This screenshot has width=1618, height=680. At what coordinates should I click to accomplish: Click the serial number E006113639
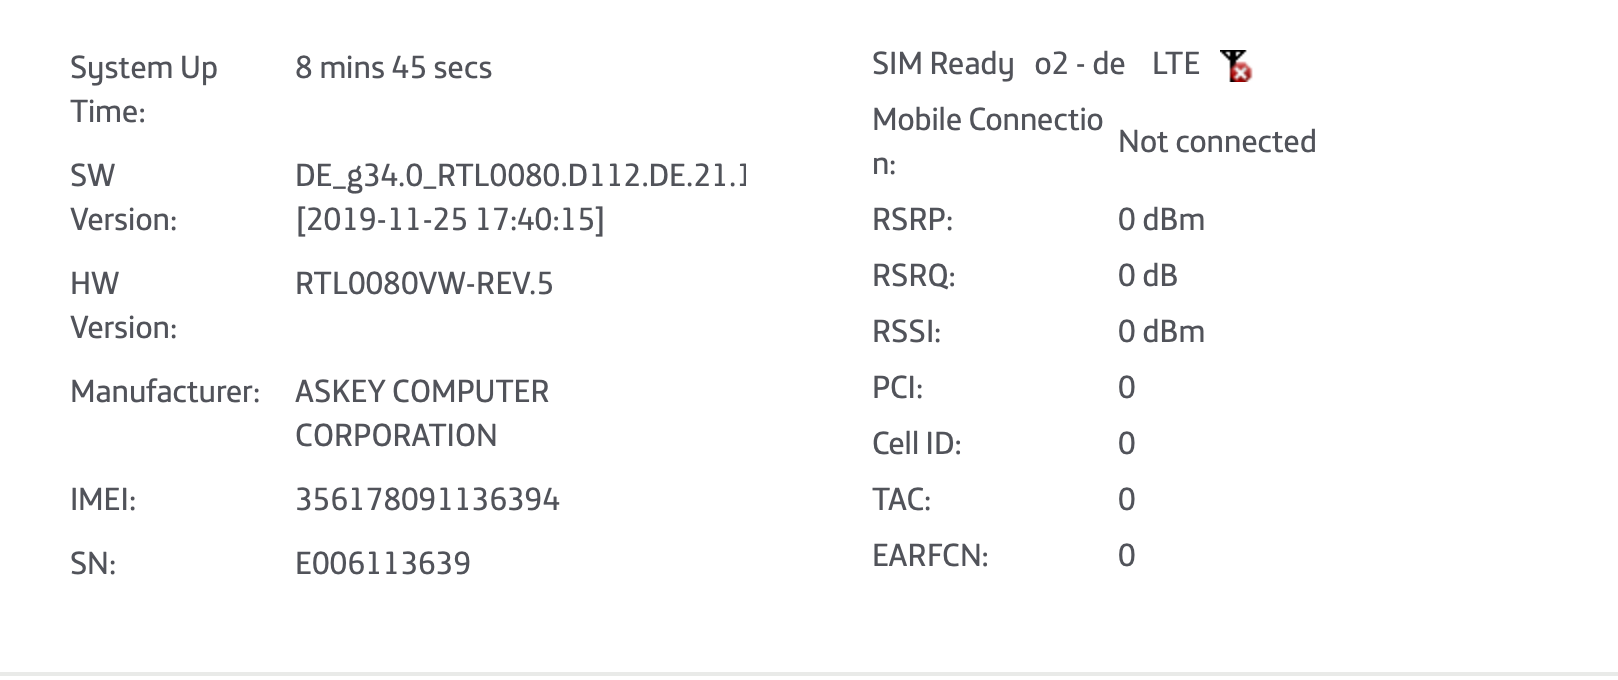(383, 563)
